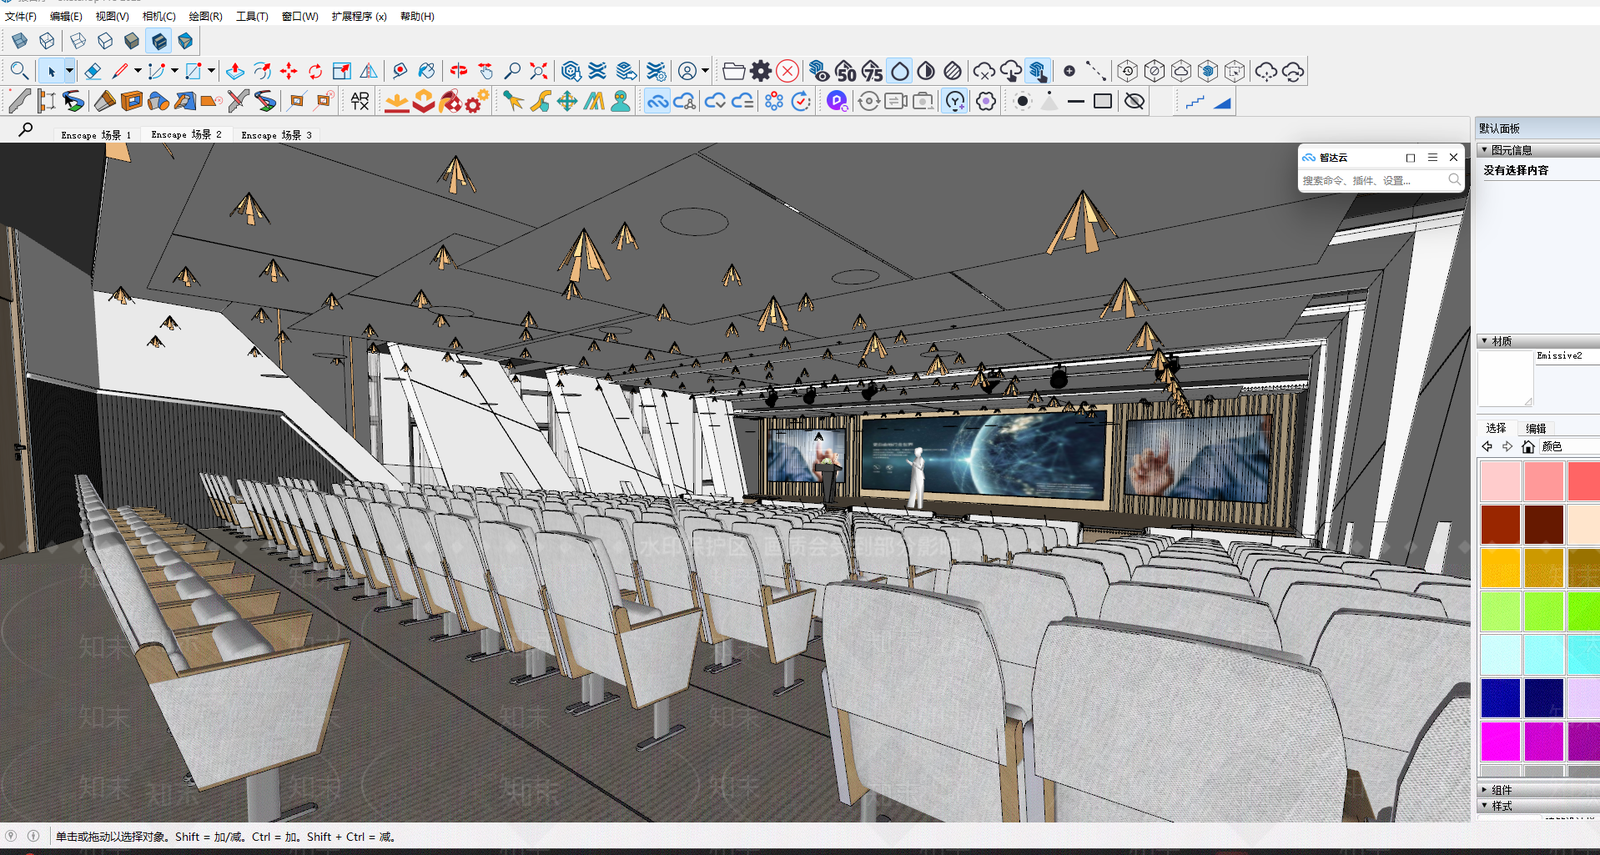Choose the Scale tool
This screenshot has height=855, width=1600.
pyautogui.click(x=342, y=71)
